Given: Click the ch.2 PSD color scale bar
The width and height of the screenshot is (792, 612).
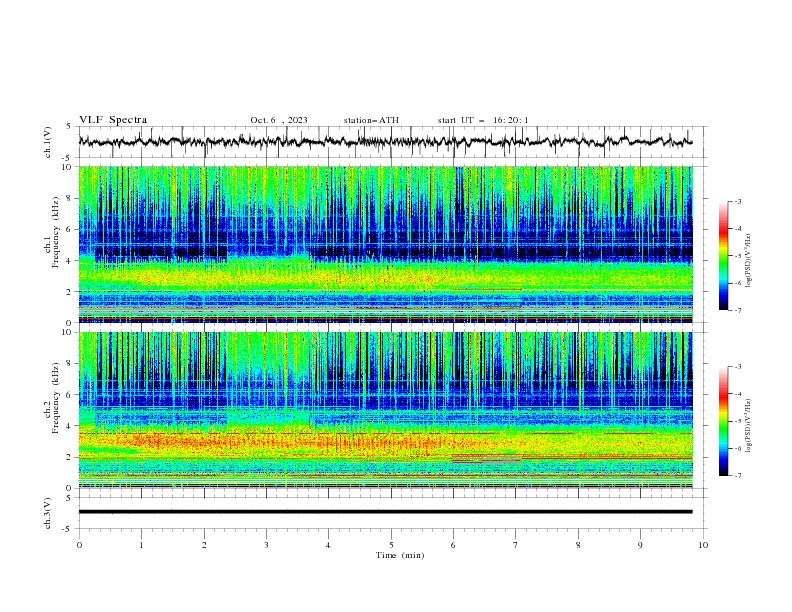Looking at the screenshot, I should coord(723,421).
